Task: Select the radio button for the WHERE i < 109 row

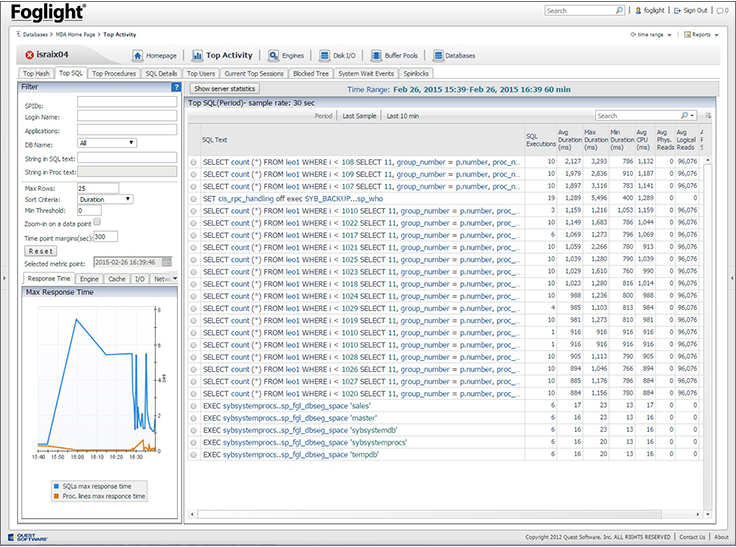Action: point(193,174)
